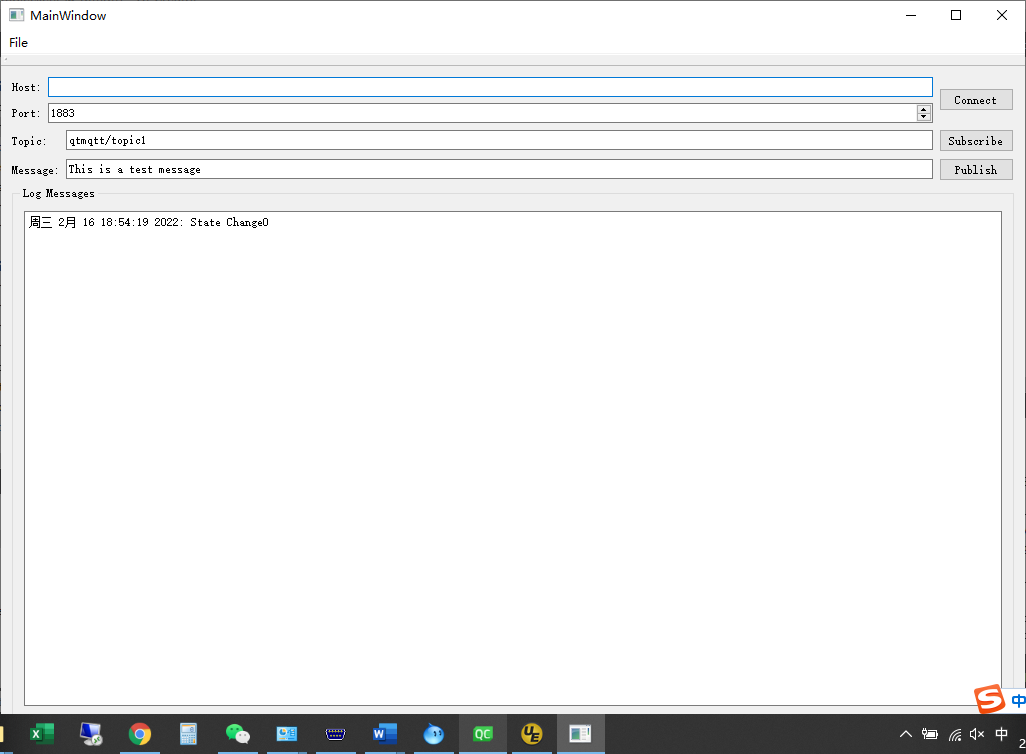This screenshot has width=1026, height=754.
Task: Open the green QC app from the taskbar
Action: pyautogui.click(x=482, y=733)
